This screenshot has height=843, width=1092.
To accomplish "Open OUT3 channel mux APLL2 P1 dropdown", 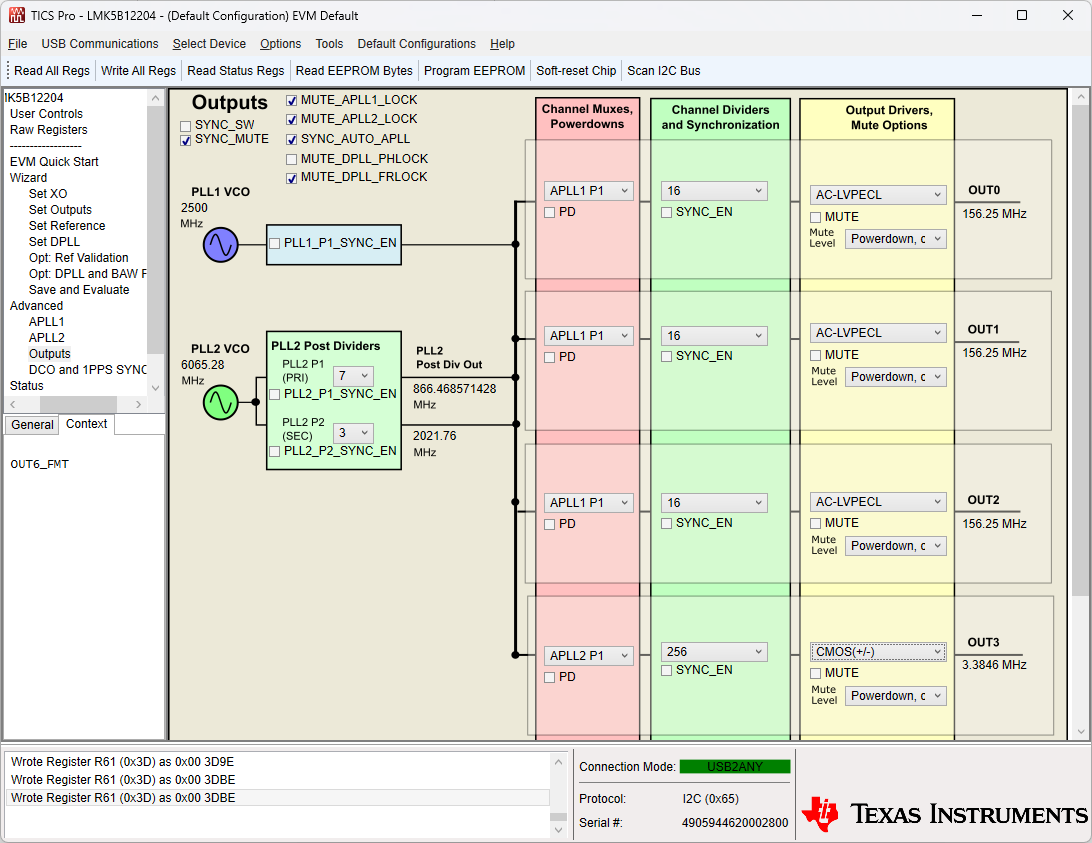I will [588, 656].
